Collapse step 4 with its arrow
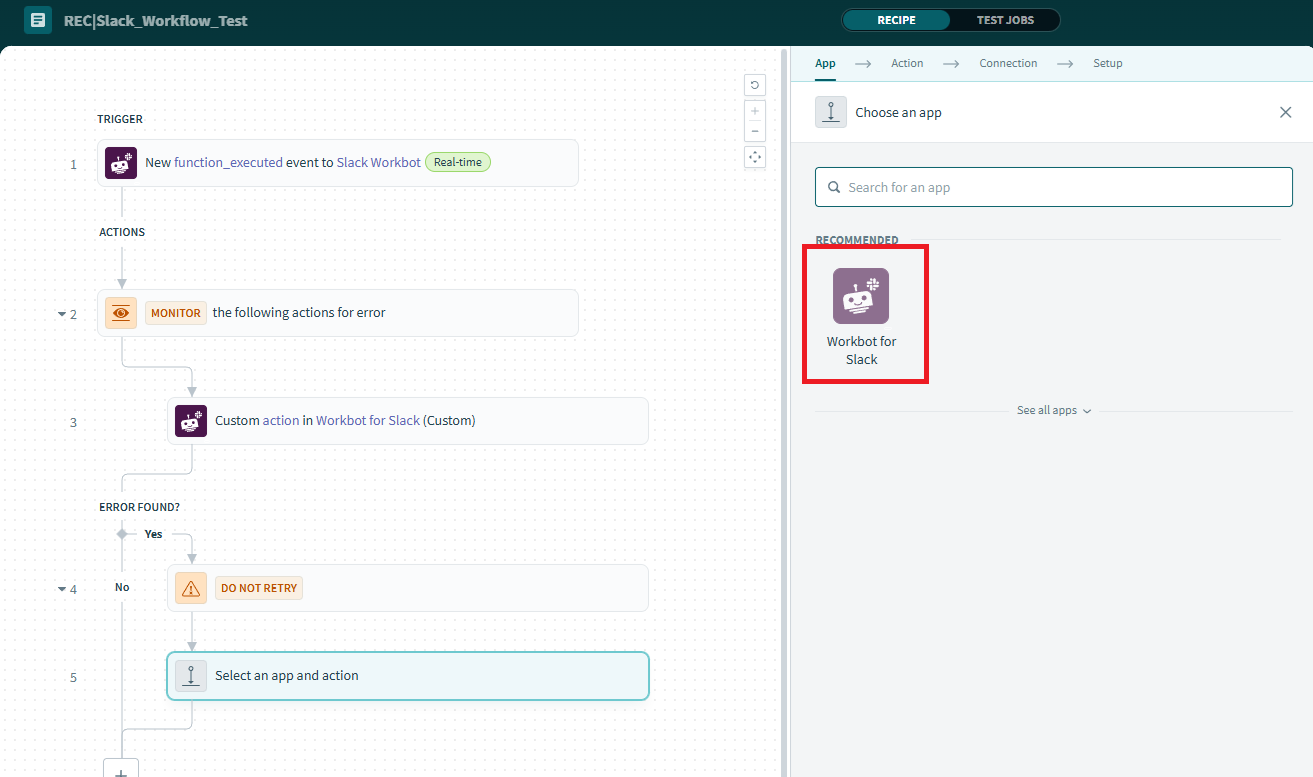The image size is (1313, 777). [62, 589]
